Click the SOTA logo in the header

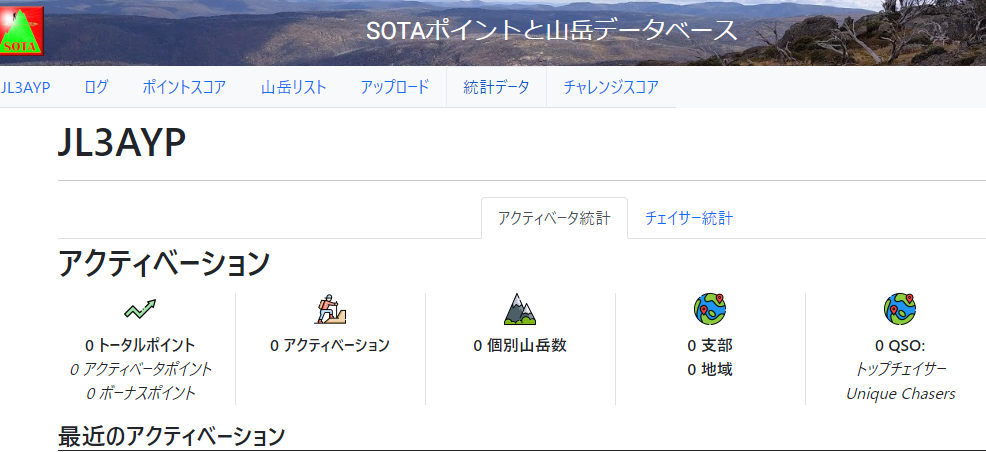21,31
